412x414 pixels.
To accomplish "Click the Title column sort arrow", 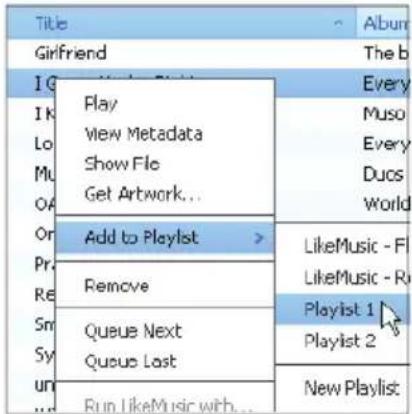I will [x=338, y=23].
